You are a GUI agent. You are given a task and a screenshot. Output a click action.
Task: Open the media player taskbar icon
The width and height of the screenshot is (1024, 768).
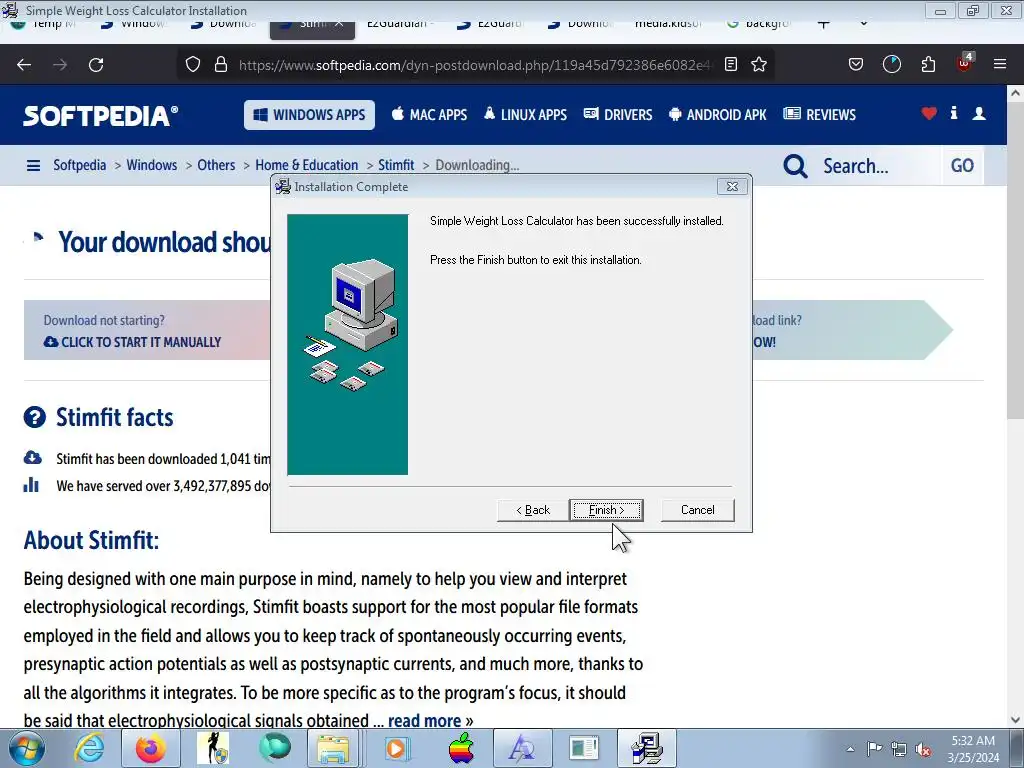tap(396, 748)
